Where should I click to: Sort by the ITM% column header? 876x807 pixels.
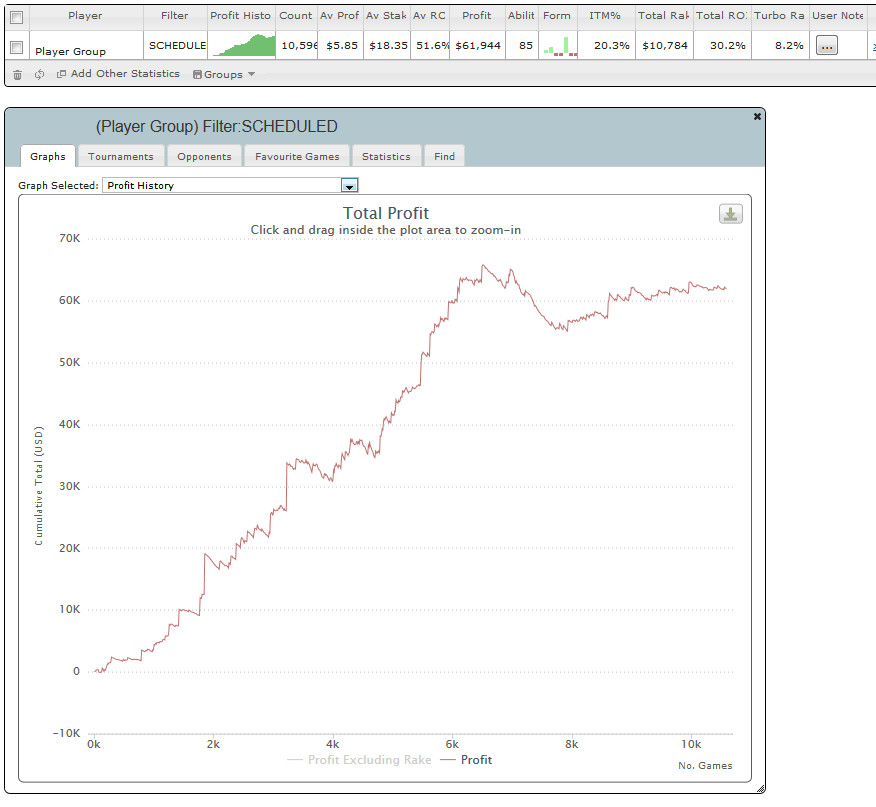tap(605, 16)
